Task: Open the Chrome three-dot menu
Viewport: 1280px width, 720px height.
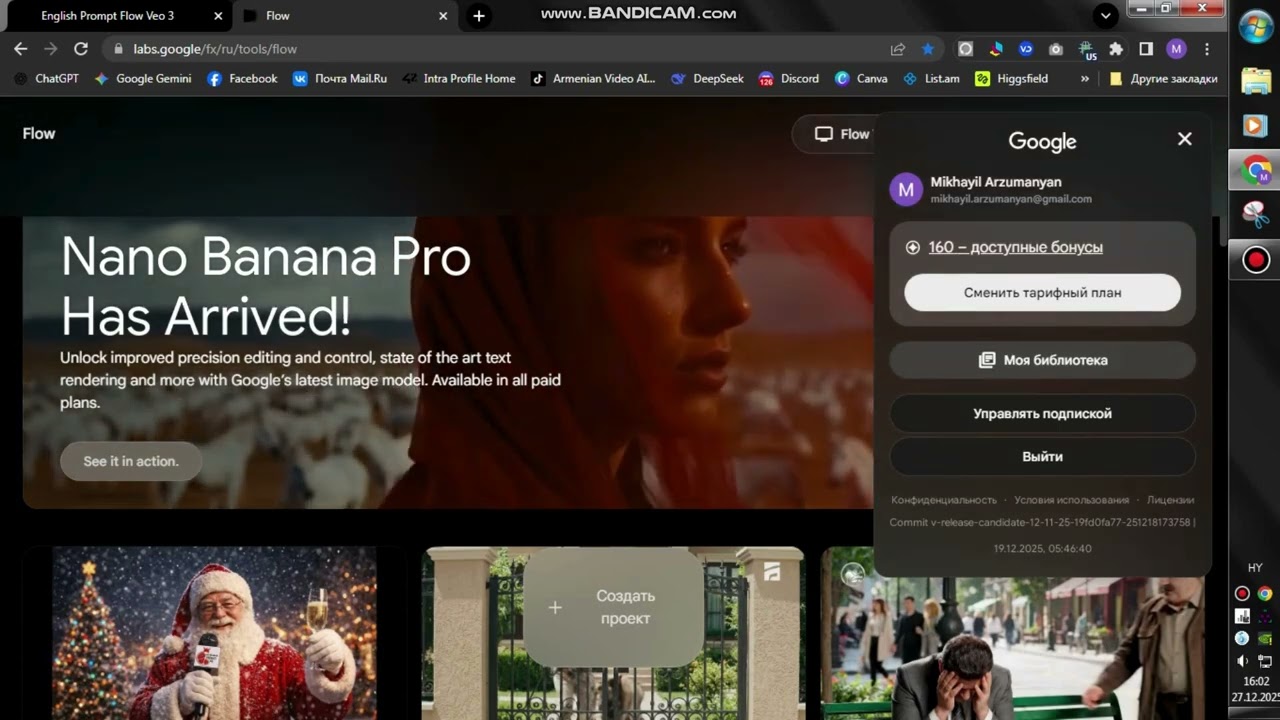Action: tap(1207, 49)
